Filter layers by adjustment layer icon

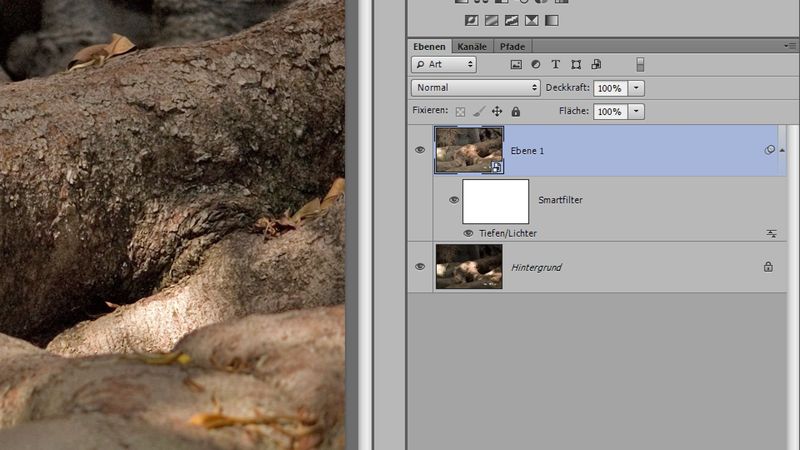click(x=536, y=64)
